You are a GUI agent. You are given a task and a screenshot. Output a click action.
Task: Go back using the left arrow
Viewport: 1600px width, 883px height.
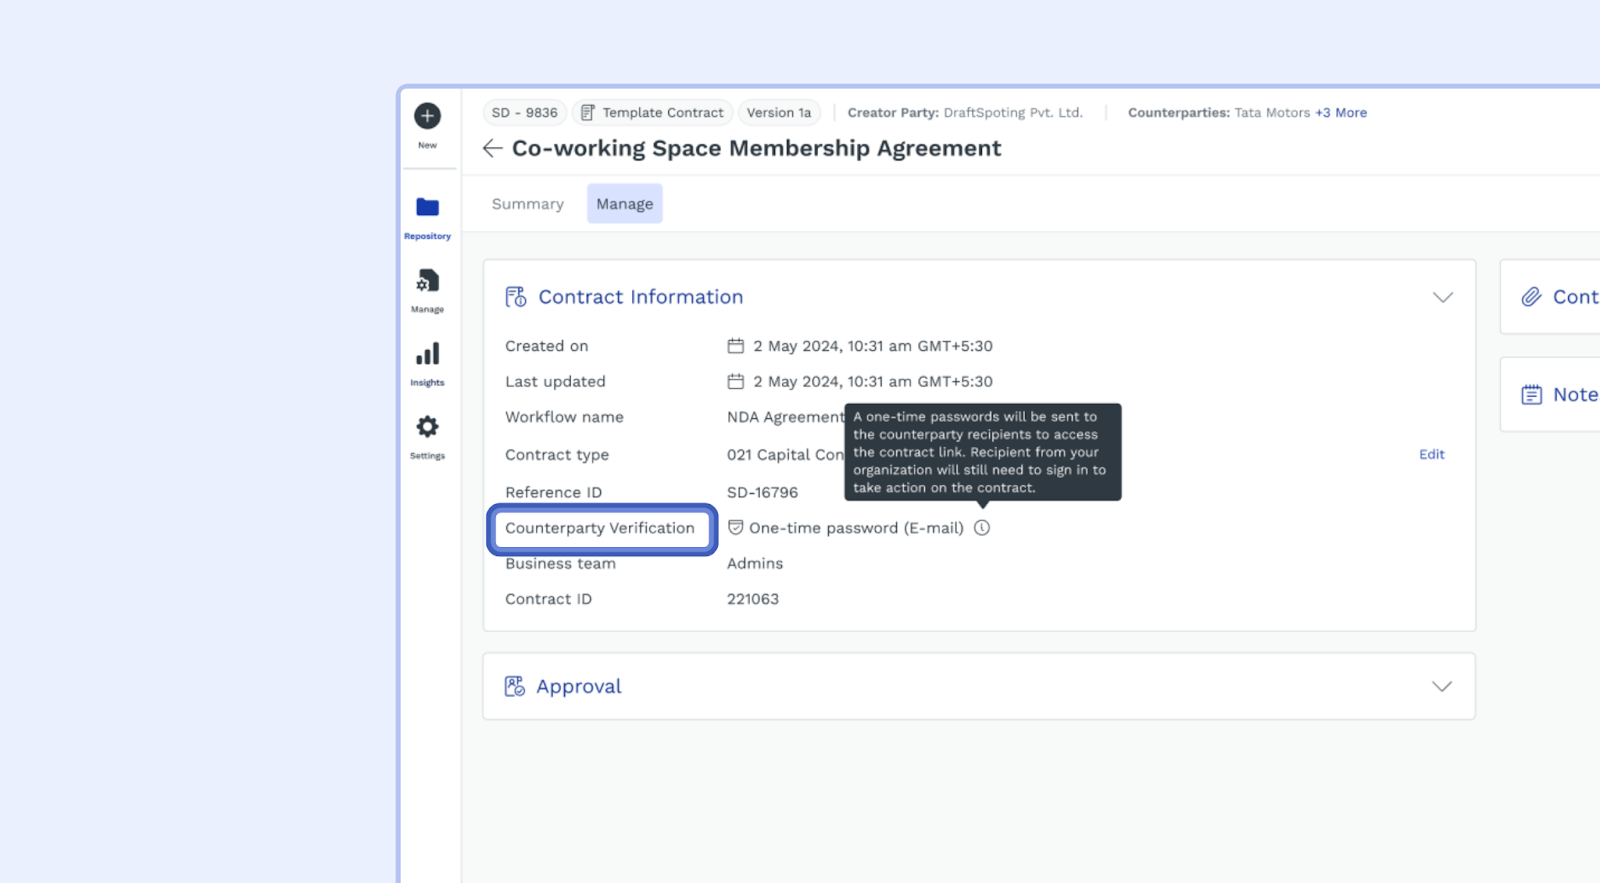(x=492, y=149)
